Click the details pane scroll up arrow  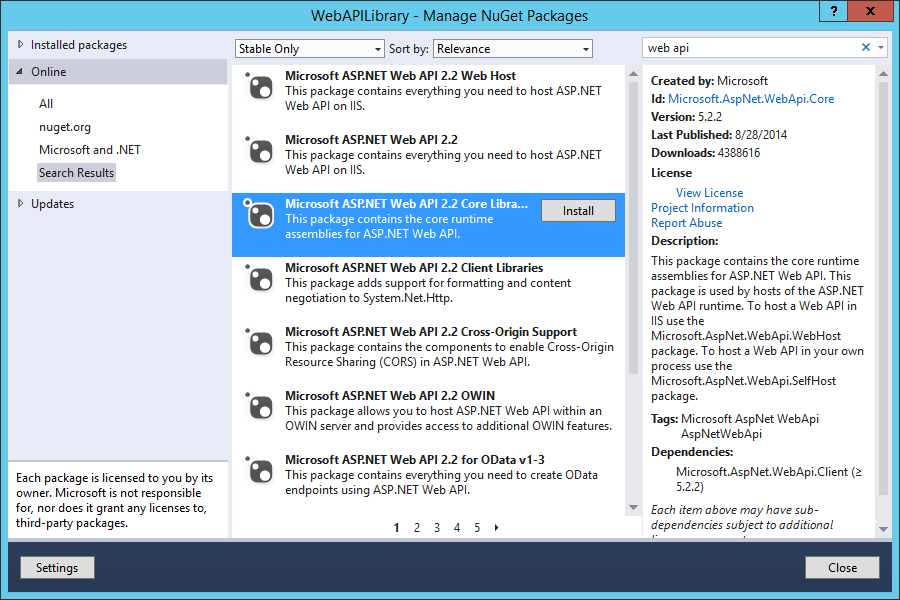click(x=884, y=73)
